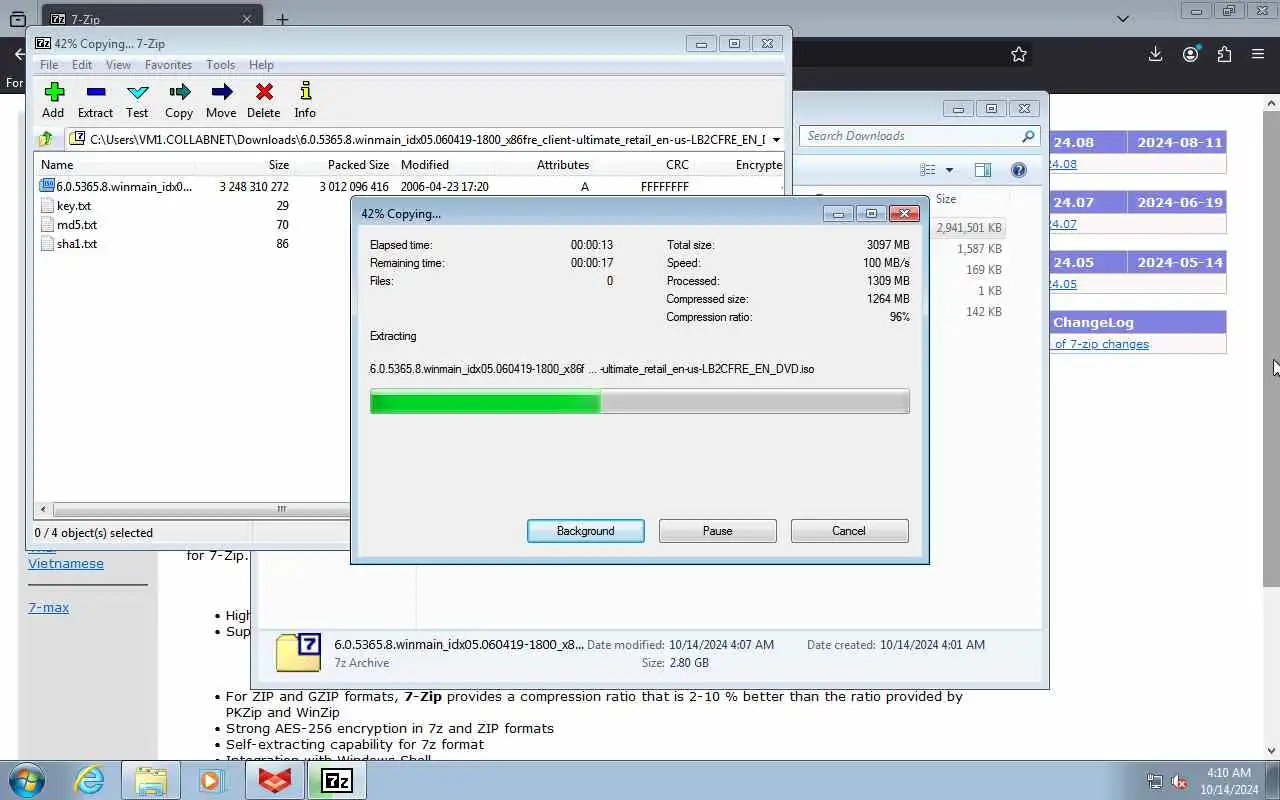Bookmark this page with the star icon
1280x800 pixels.
1019,55
